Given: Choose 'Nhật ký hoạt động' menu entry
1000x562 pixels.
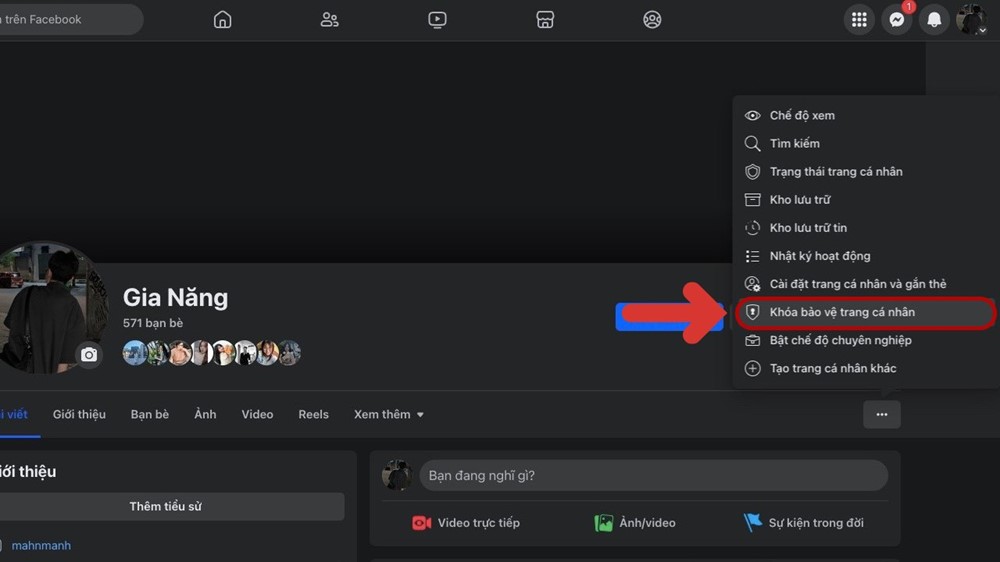Looking at the screenshot, I should (x=820, y=256).
